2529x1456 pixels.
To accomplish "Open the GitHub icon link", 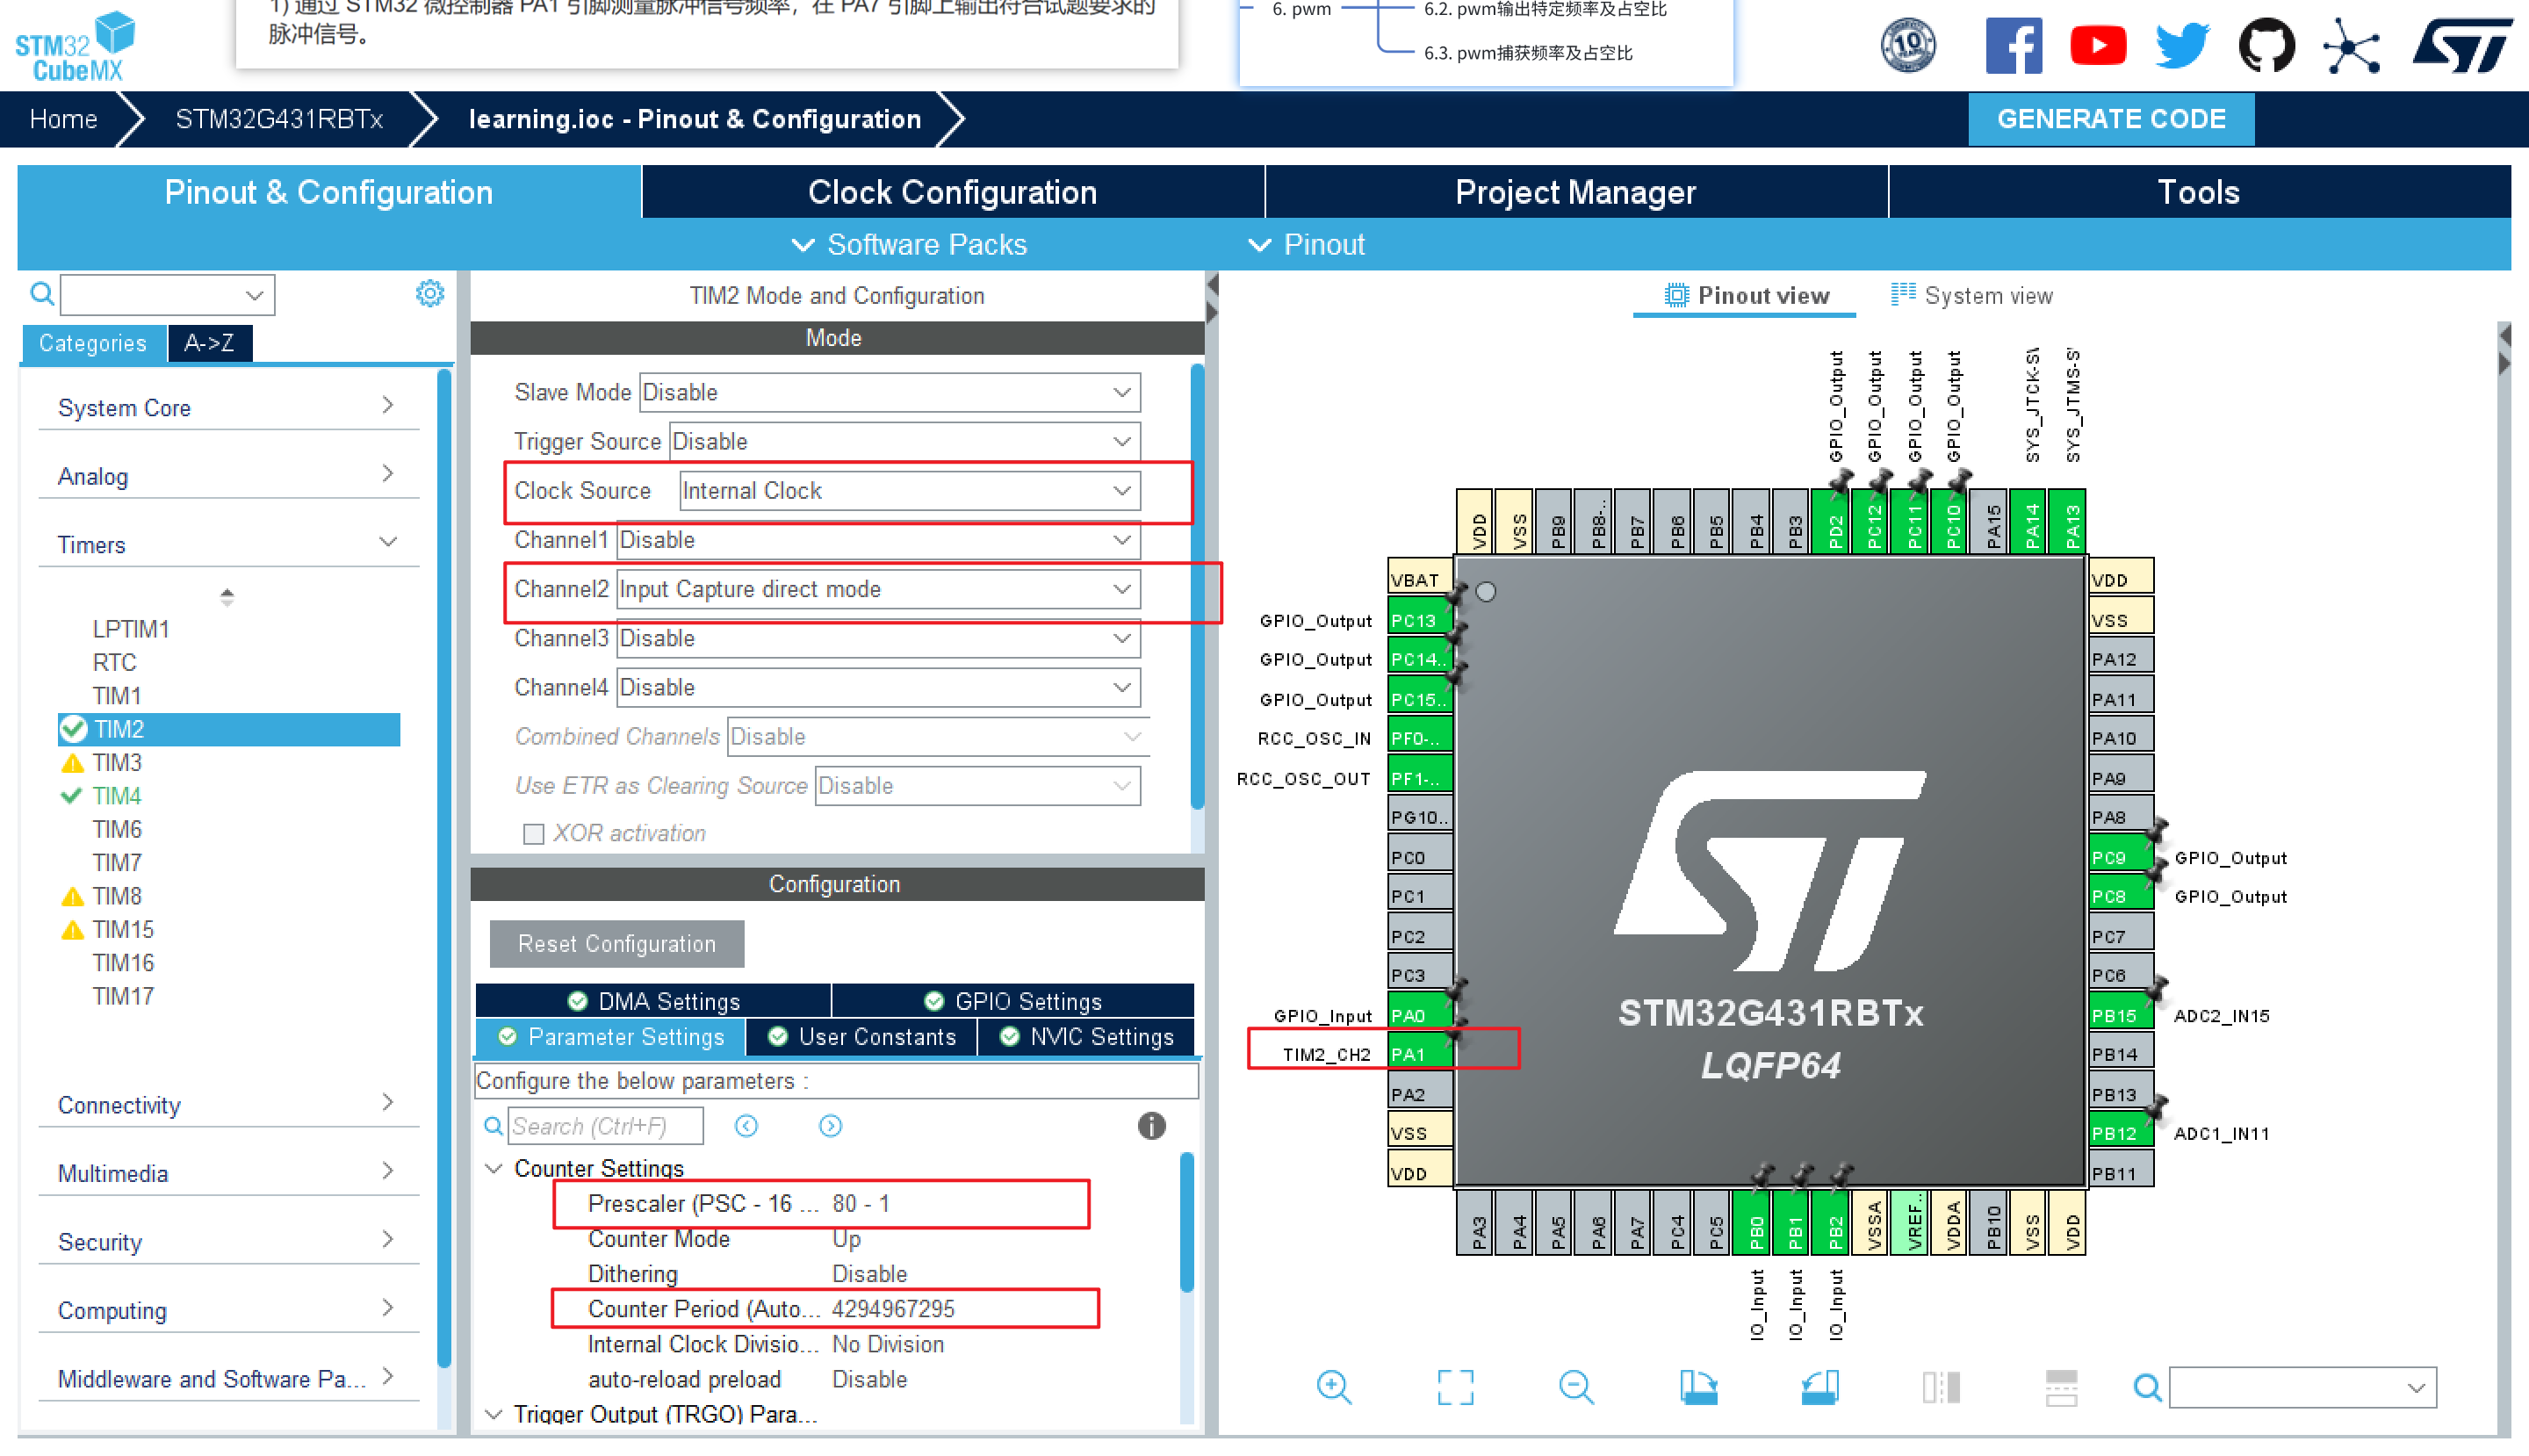I will pos(2266,46).
